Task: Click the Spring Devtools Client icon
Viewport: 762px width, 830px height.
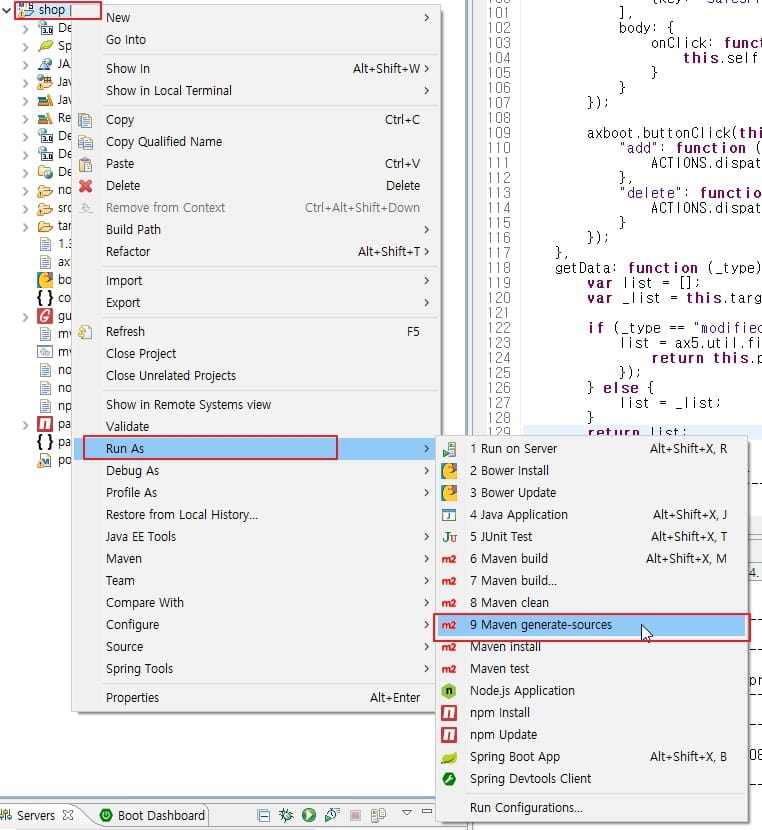Action: coord(449,779)
